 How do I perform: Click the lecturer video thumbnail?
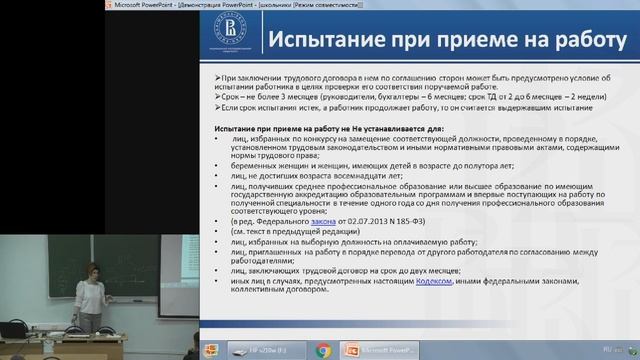tap(100, 297)
